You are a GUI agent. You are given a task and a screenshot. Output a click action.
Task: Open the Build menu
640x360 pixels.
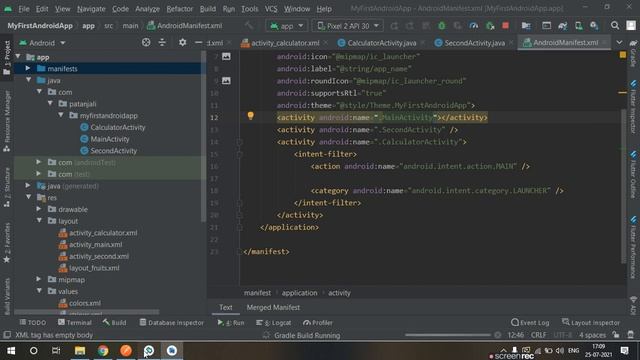click(x=207, y=9)
